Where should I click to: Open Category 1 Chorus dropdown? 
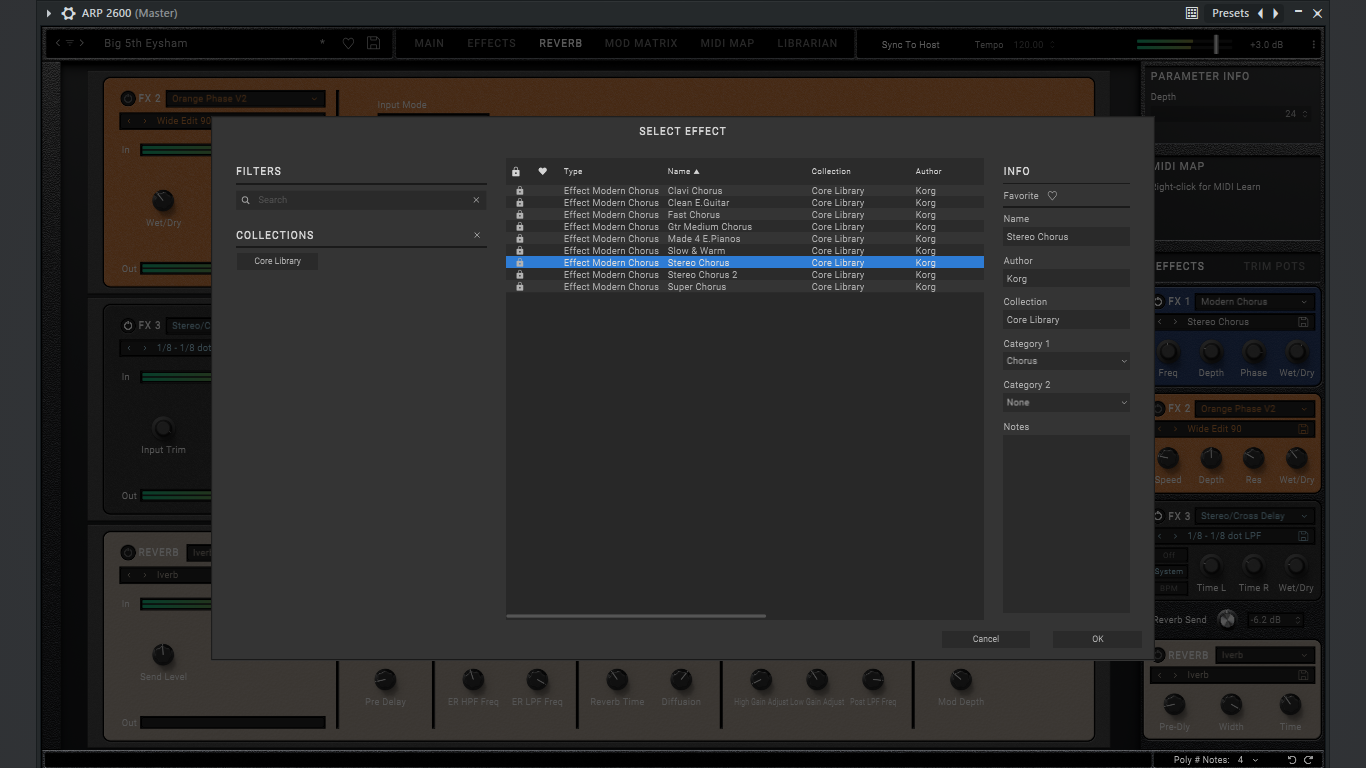[1066, 361]
